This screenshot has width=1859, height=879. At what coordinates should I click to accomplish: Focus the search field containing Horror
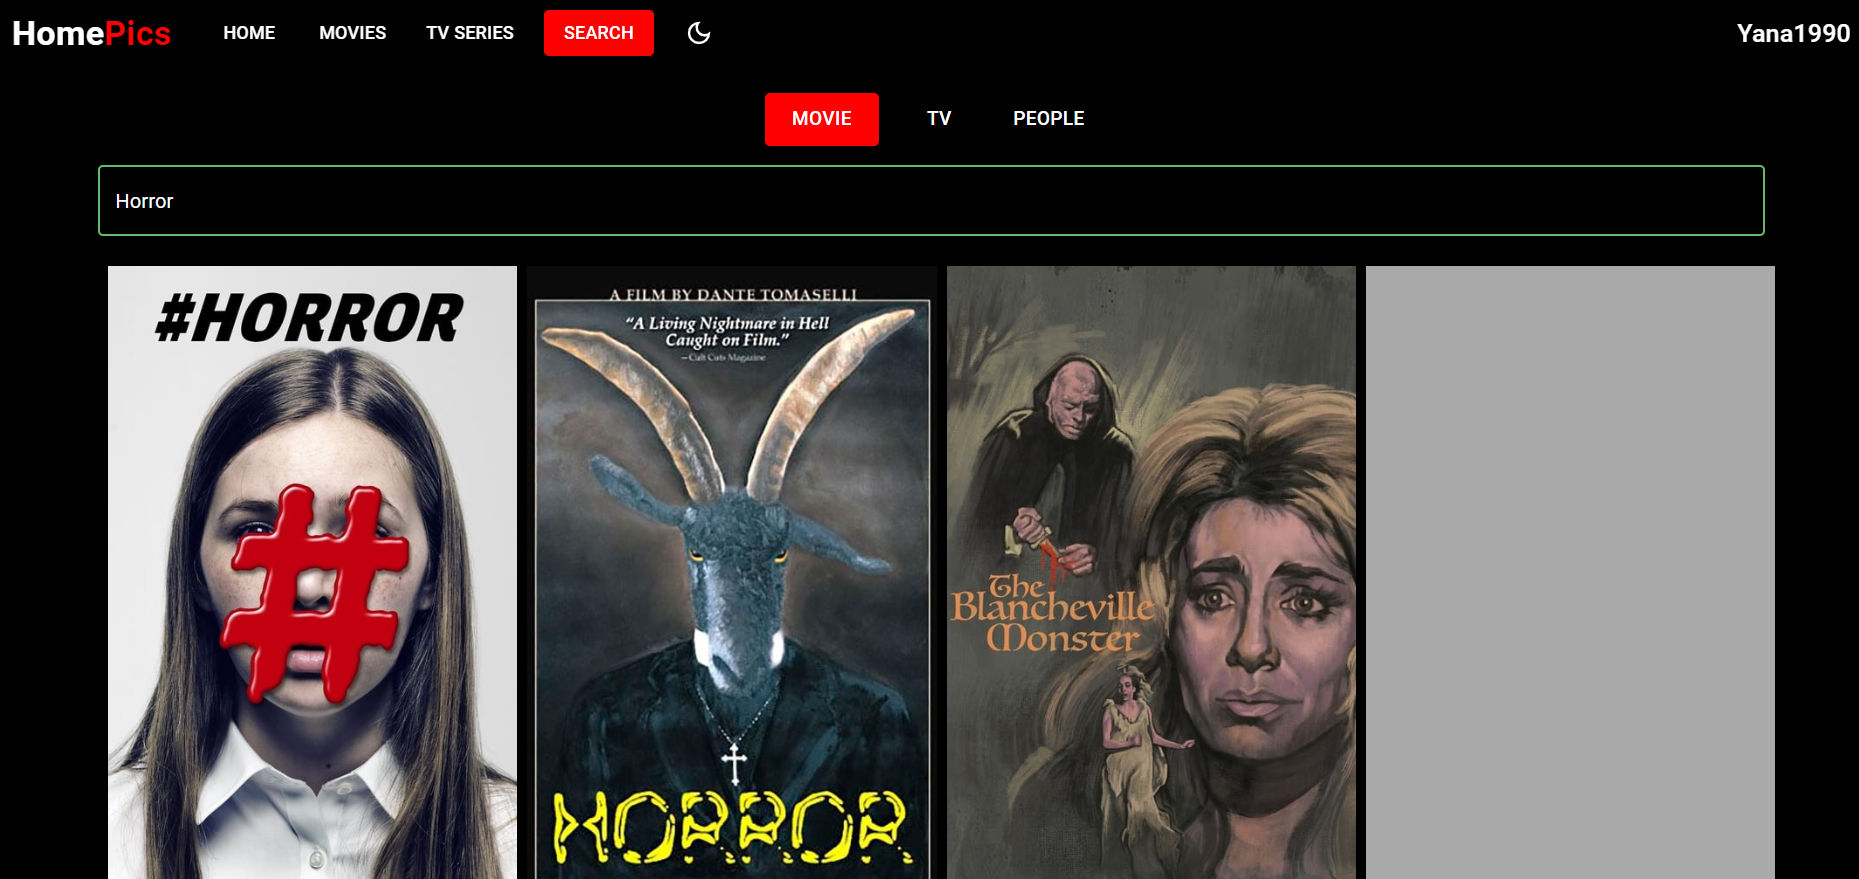(x=931, y=201)
